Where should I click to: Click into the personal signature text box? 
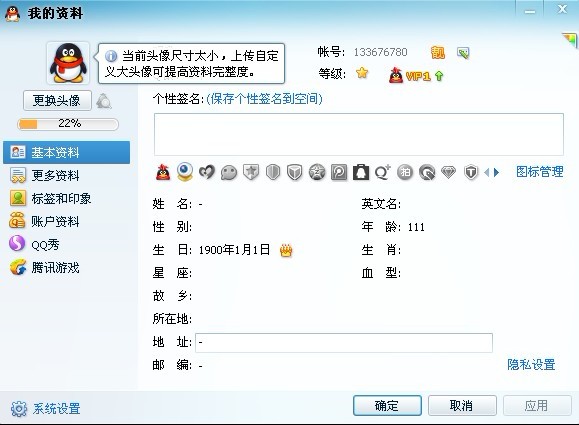[359, 134]
